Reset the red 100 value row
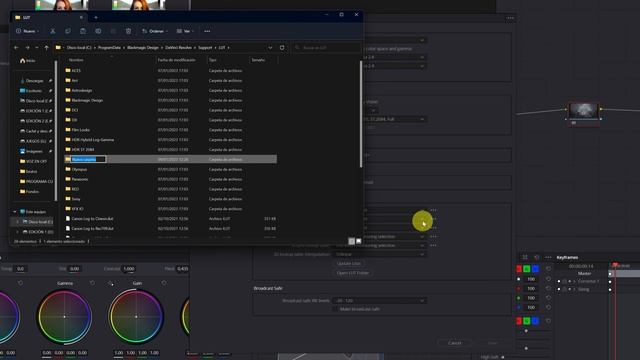This screenshot has width=640, height=360. coord(549,288)
